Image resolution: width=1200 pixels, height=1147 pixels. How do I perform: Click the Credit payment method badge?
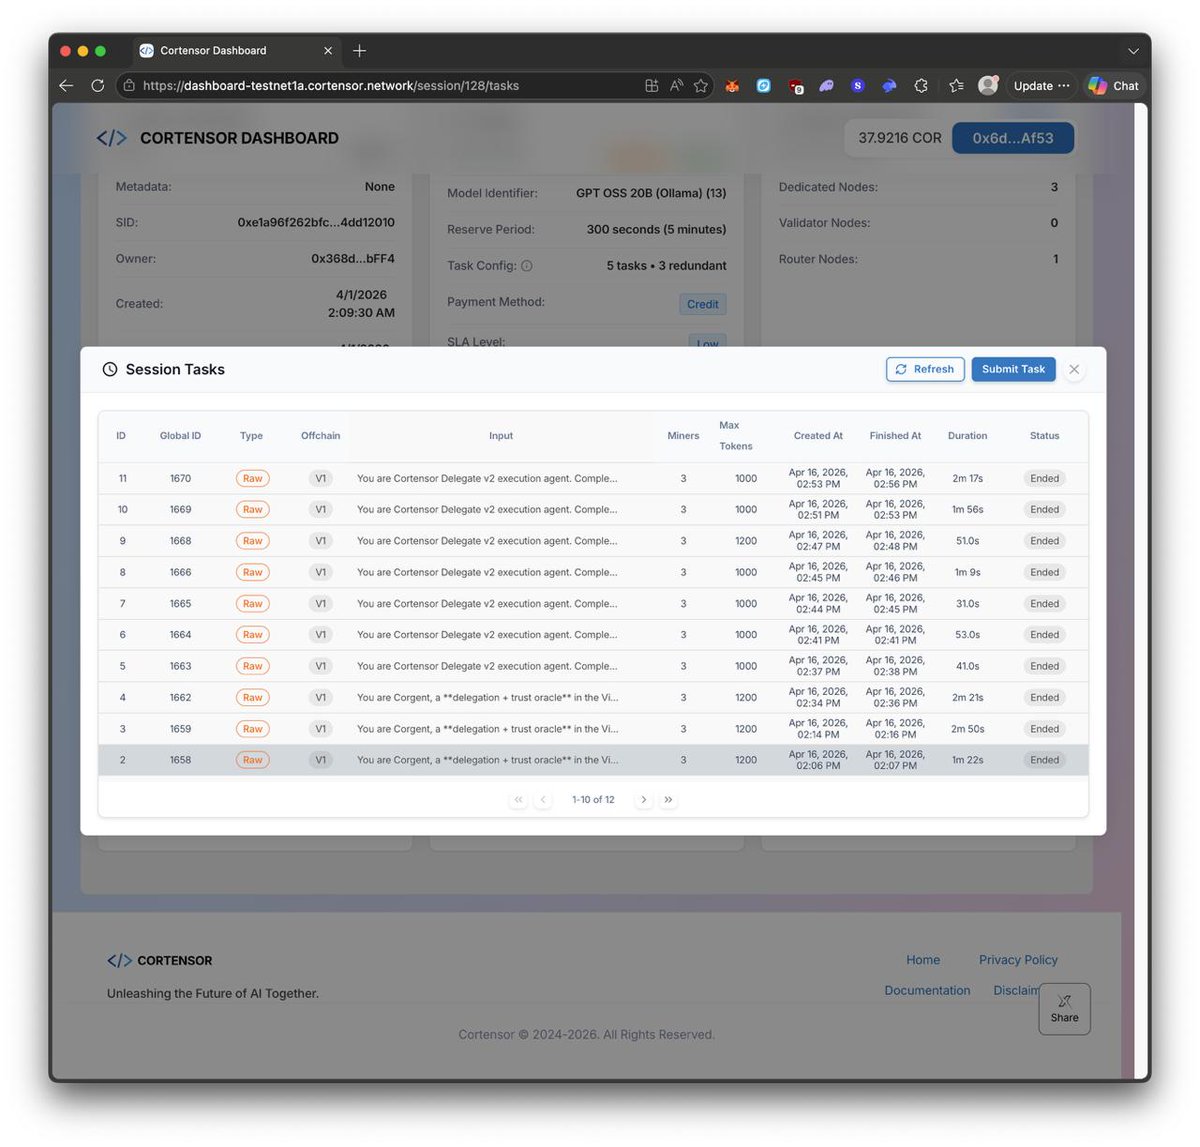(x=703, y=304)
